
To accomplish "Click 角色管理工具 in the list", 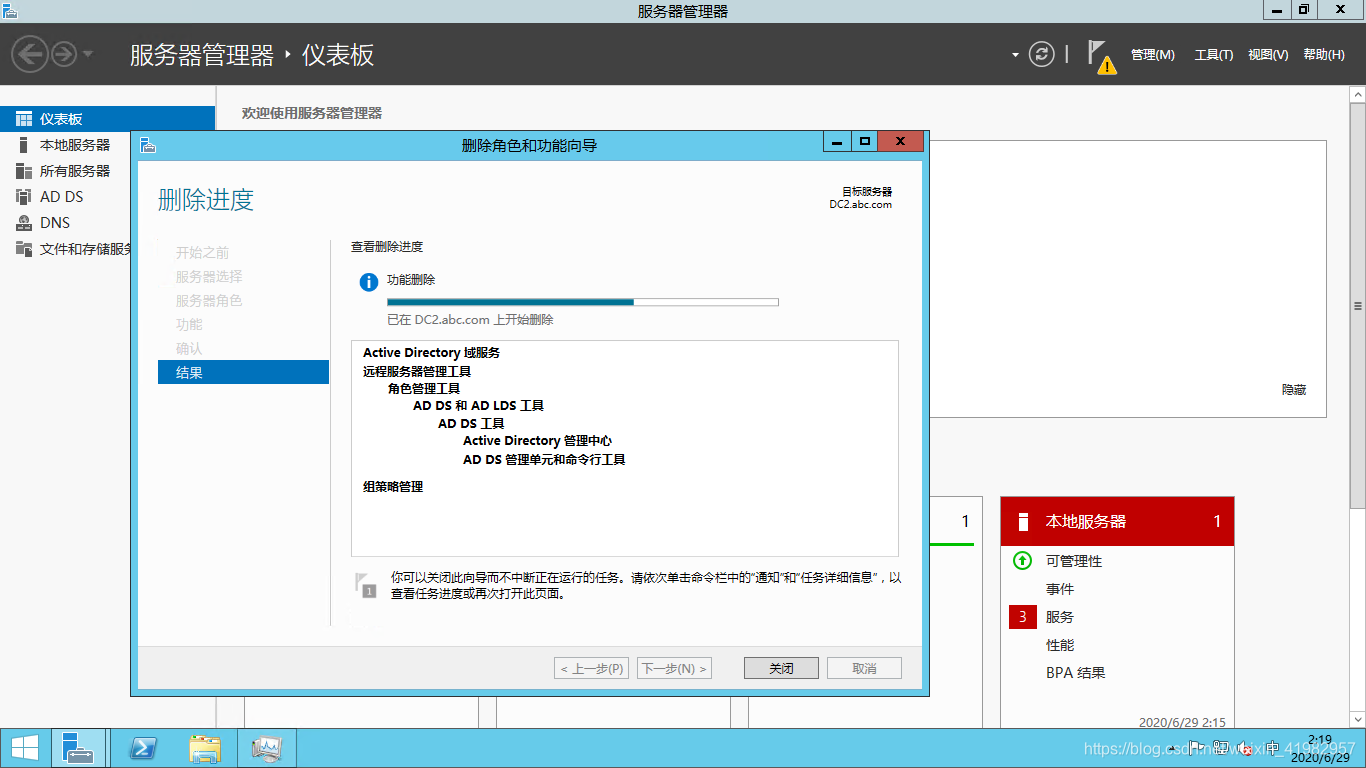I will pyautogui.click(x=424, y=388).
